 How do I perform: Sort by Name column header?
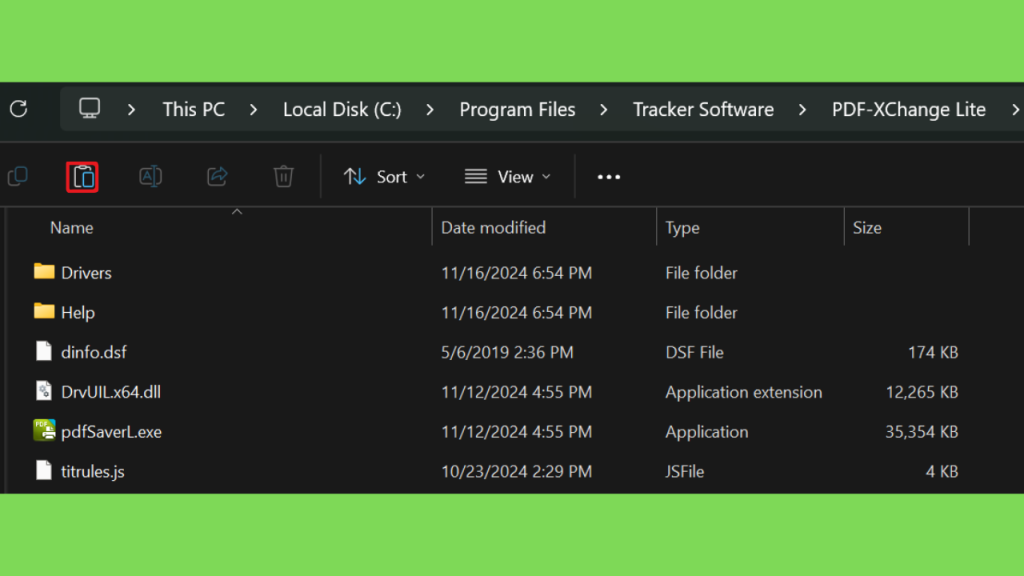72,227
